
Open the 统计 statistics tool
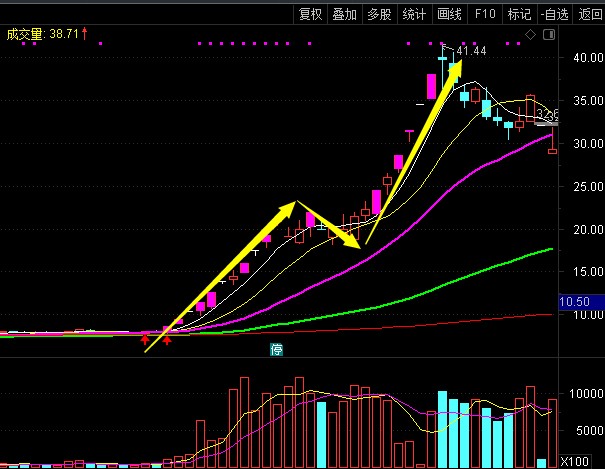(414, 14)
